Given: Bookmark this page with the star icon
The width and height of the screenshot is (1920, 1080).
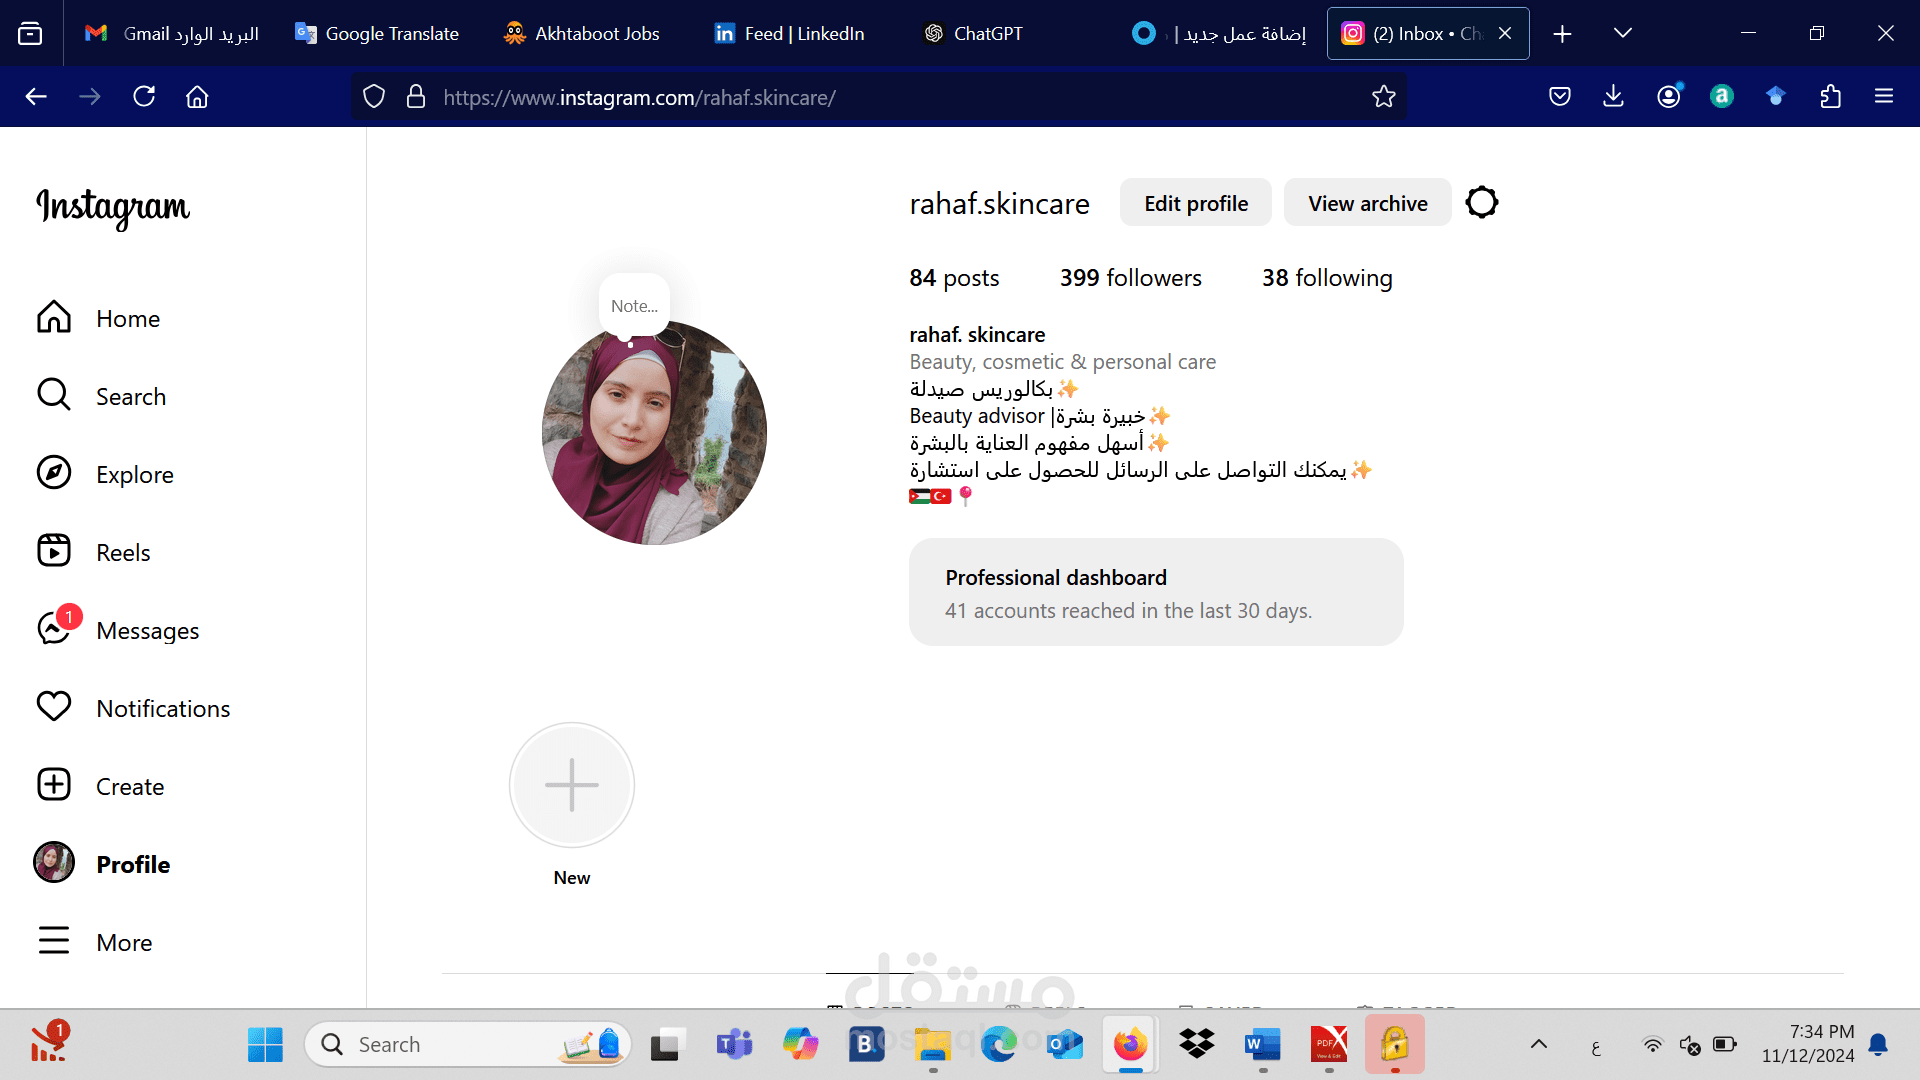Looking at the screenshot, I should click(1384, 97).
